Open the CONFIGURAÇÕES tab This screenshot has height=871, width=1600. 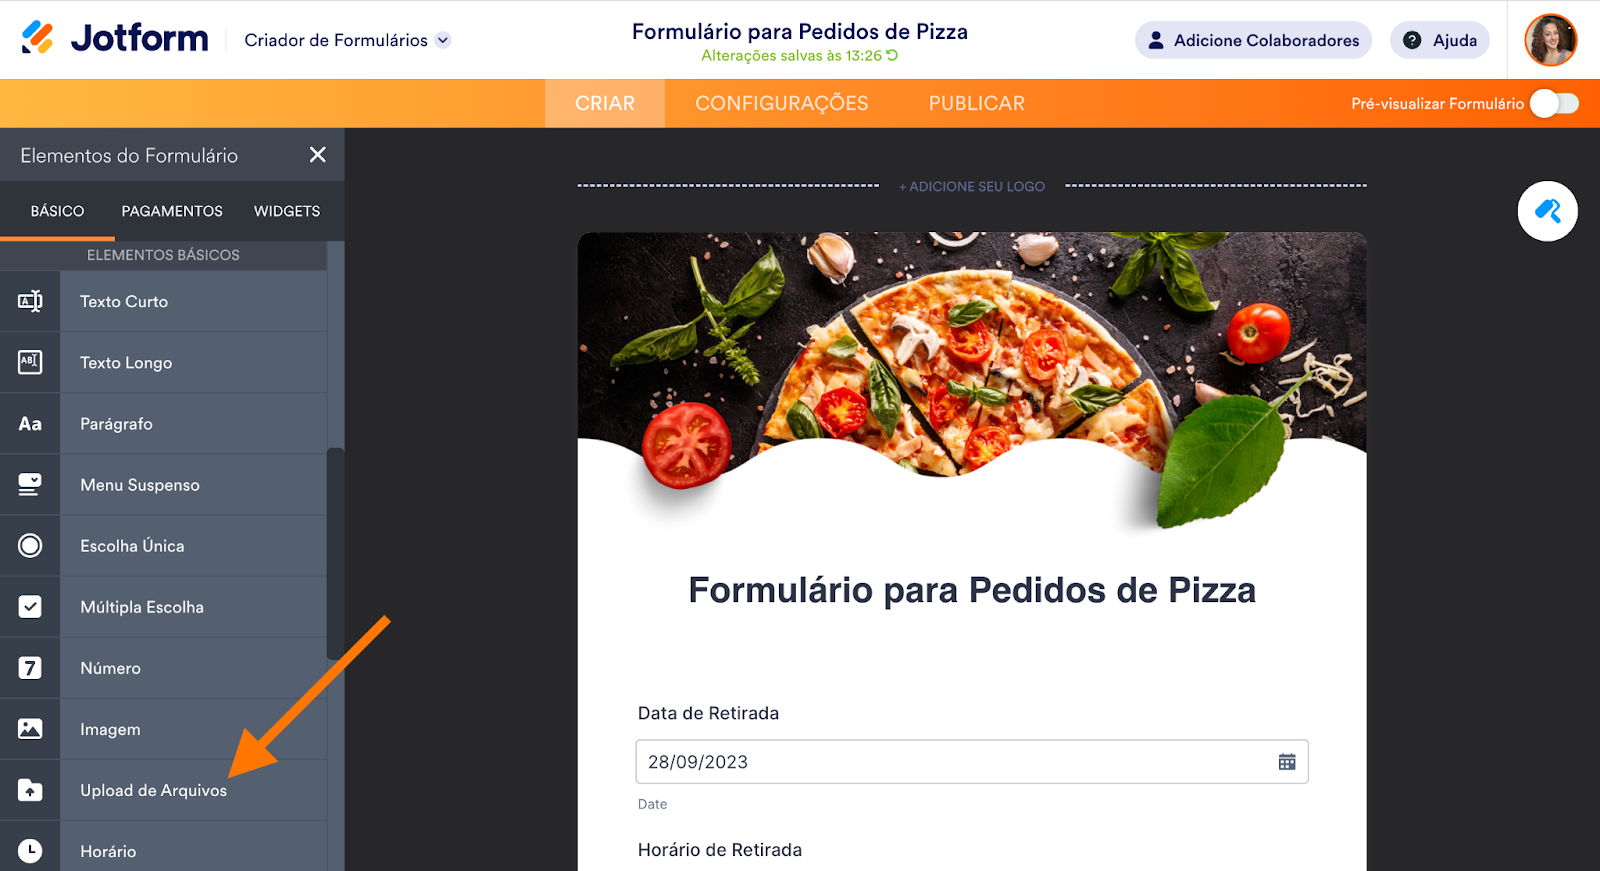(782, 103)
